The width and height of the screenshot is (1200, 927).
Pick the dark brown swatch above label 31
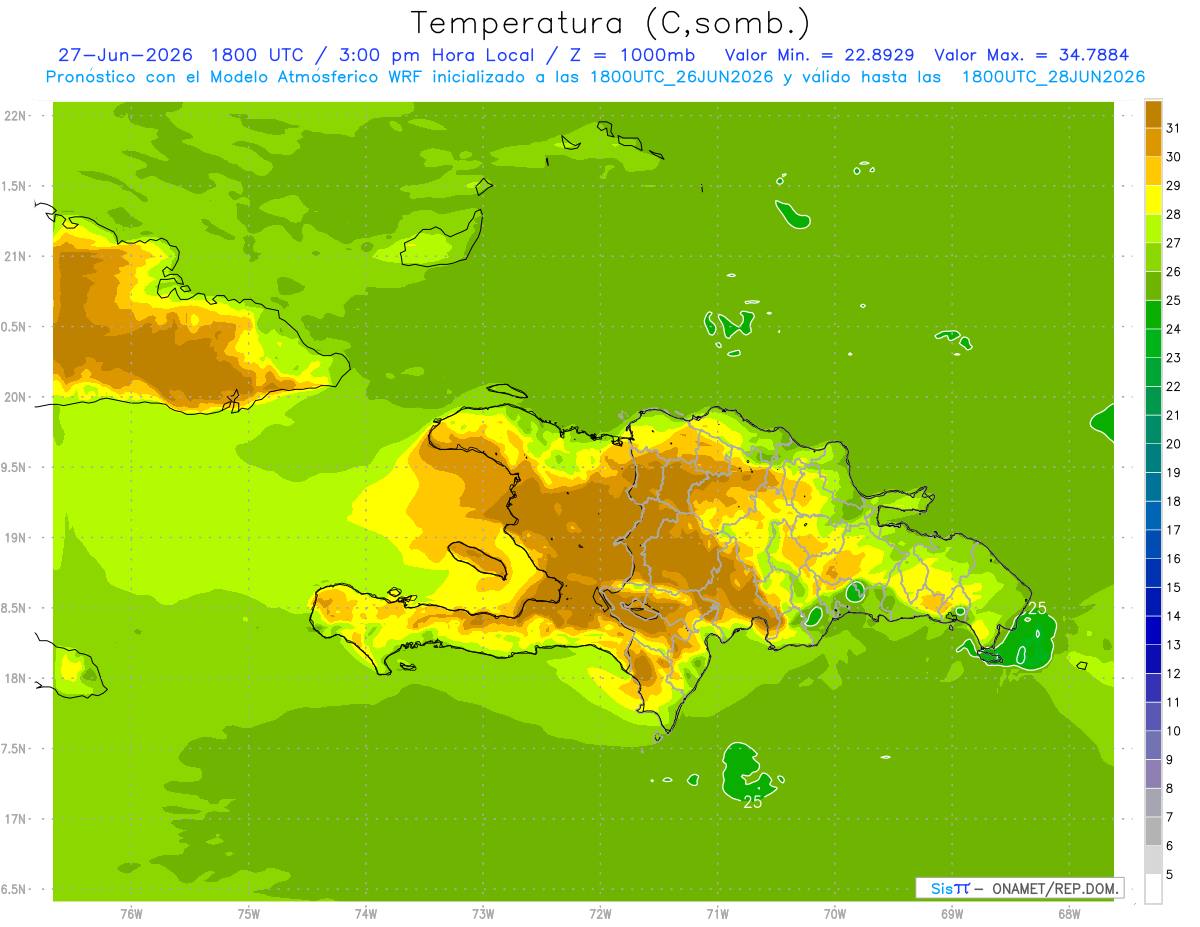point(1153,114)
